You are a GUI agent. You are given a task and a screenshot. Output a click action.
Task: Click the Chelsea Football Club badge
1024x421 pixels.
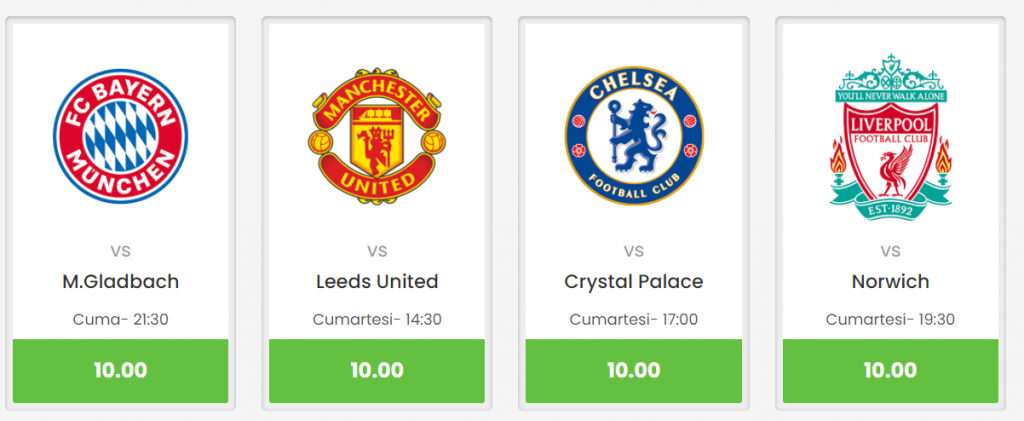pos(633,136)
